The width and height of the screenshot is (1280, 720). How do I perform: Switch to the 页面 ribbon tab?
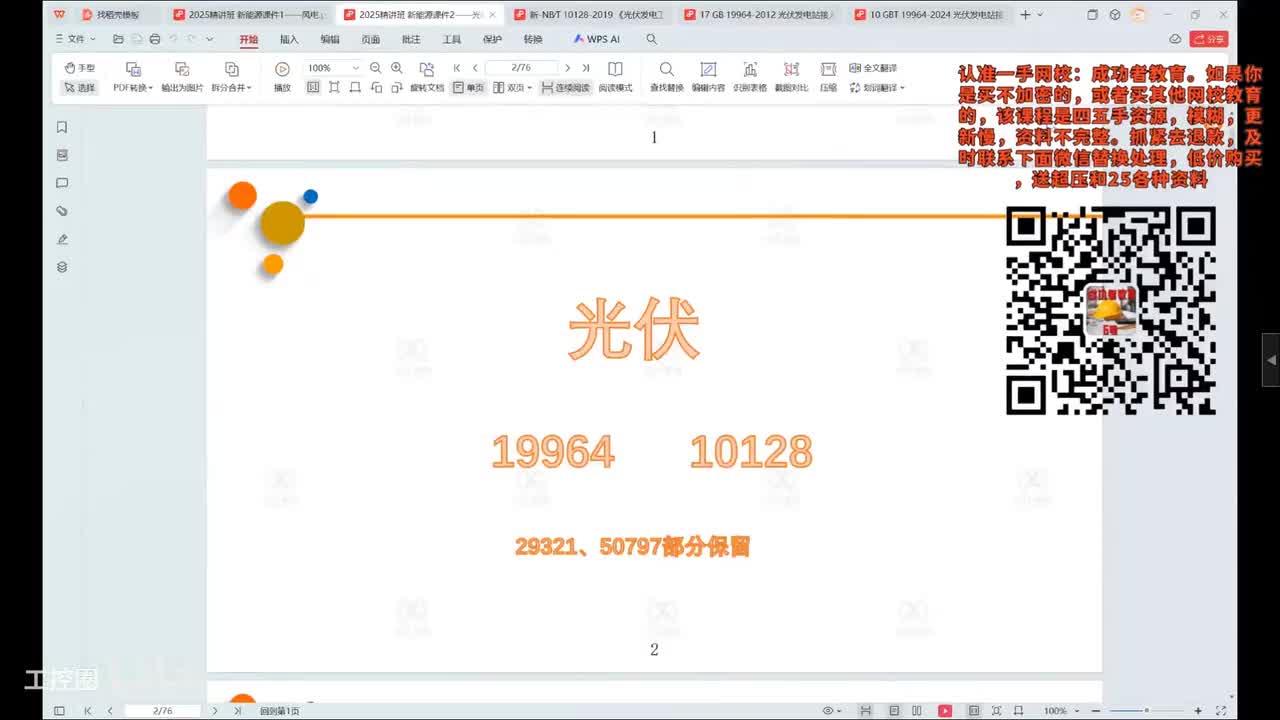coord(370,39)
